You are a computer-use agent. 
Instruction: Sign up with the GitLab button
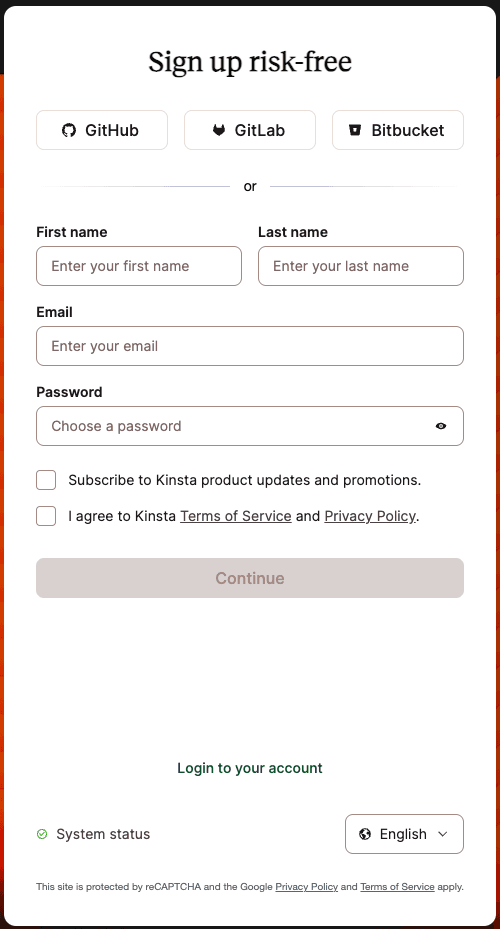pyautogui.click(x=250, y=130)
